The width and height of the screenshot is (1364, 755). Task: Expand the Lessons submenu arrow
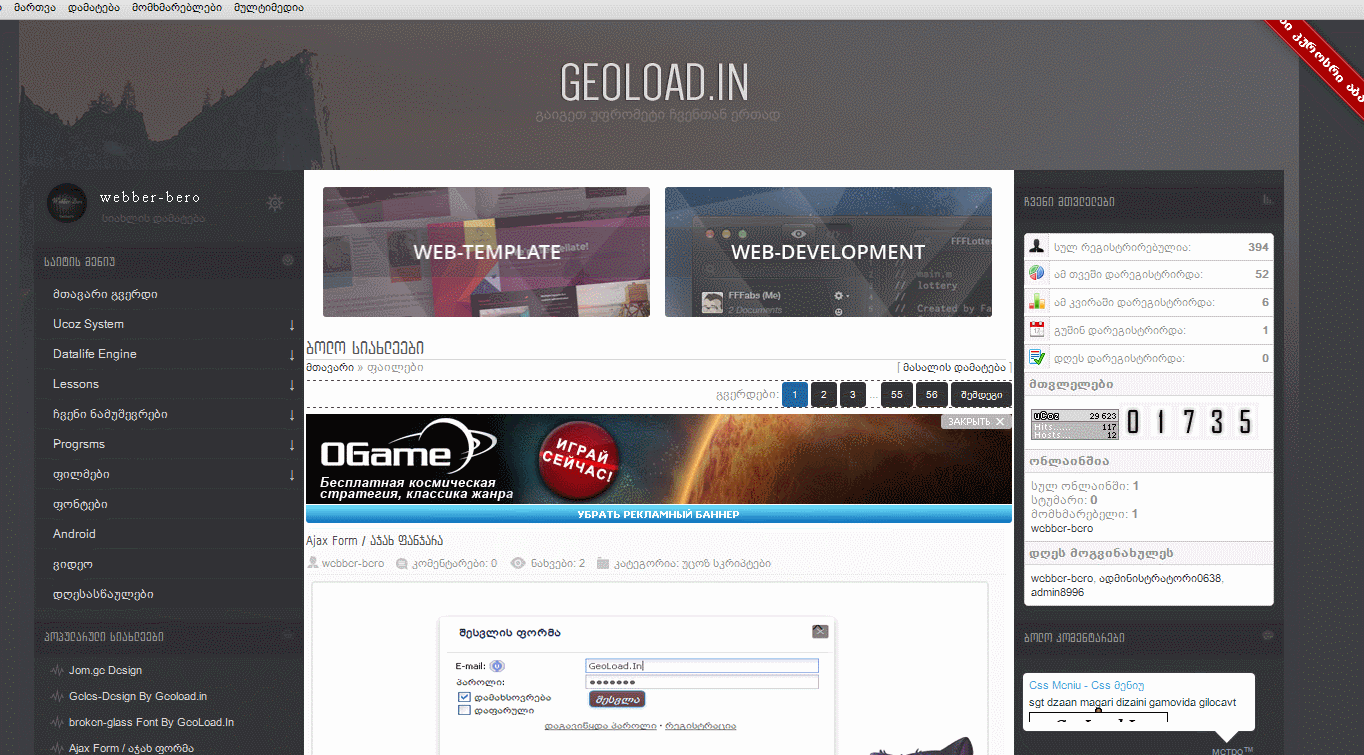292,385
